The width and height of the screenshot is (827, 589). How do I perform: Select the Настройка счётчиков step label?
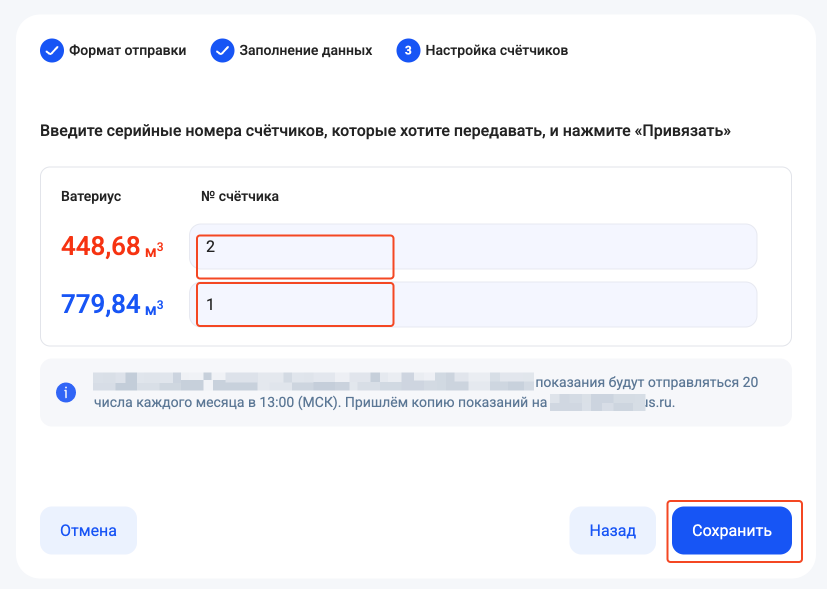click(496, 50)
